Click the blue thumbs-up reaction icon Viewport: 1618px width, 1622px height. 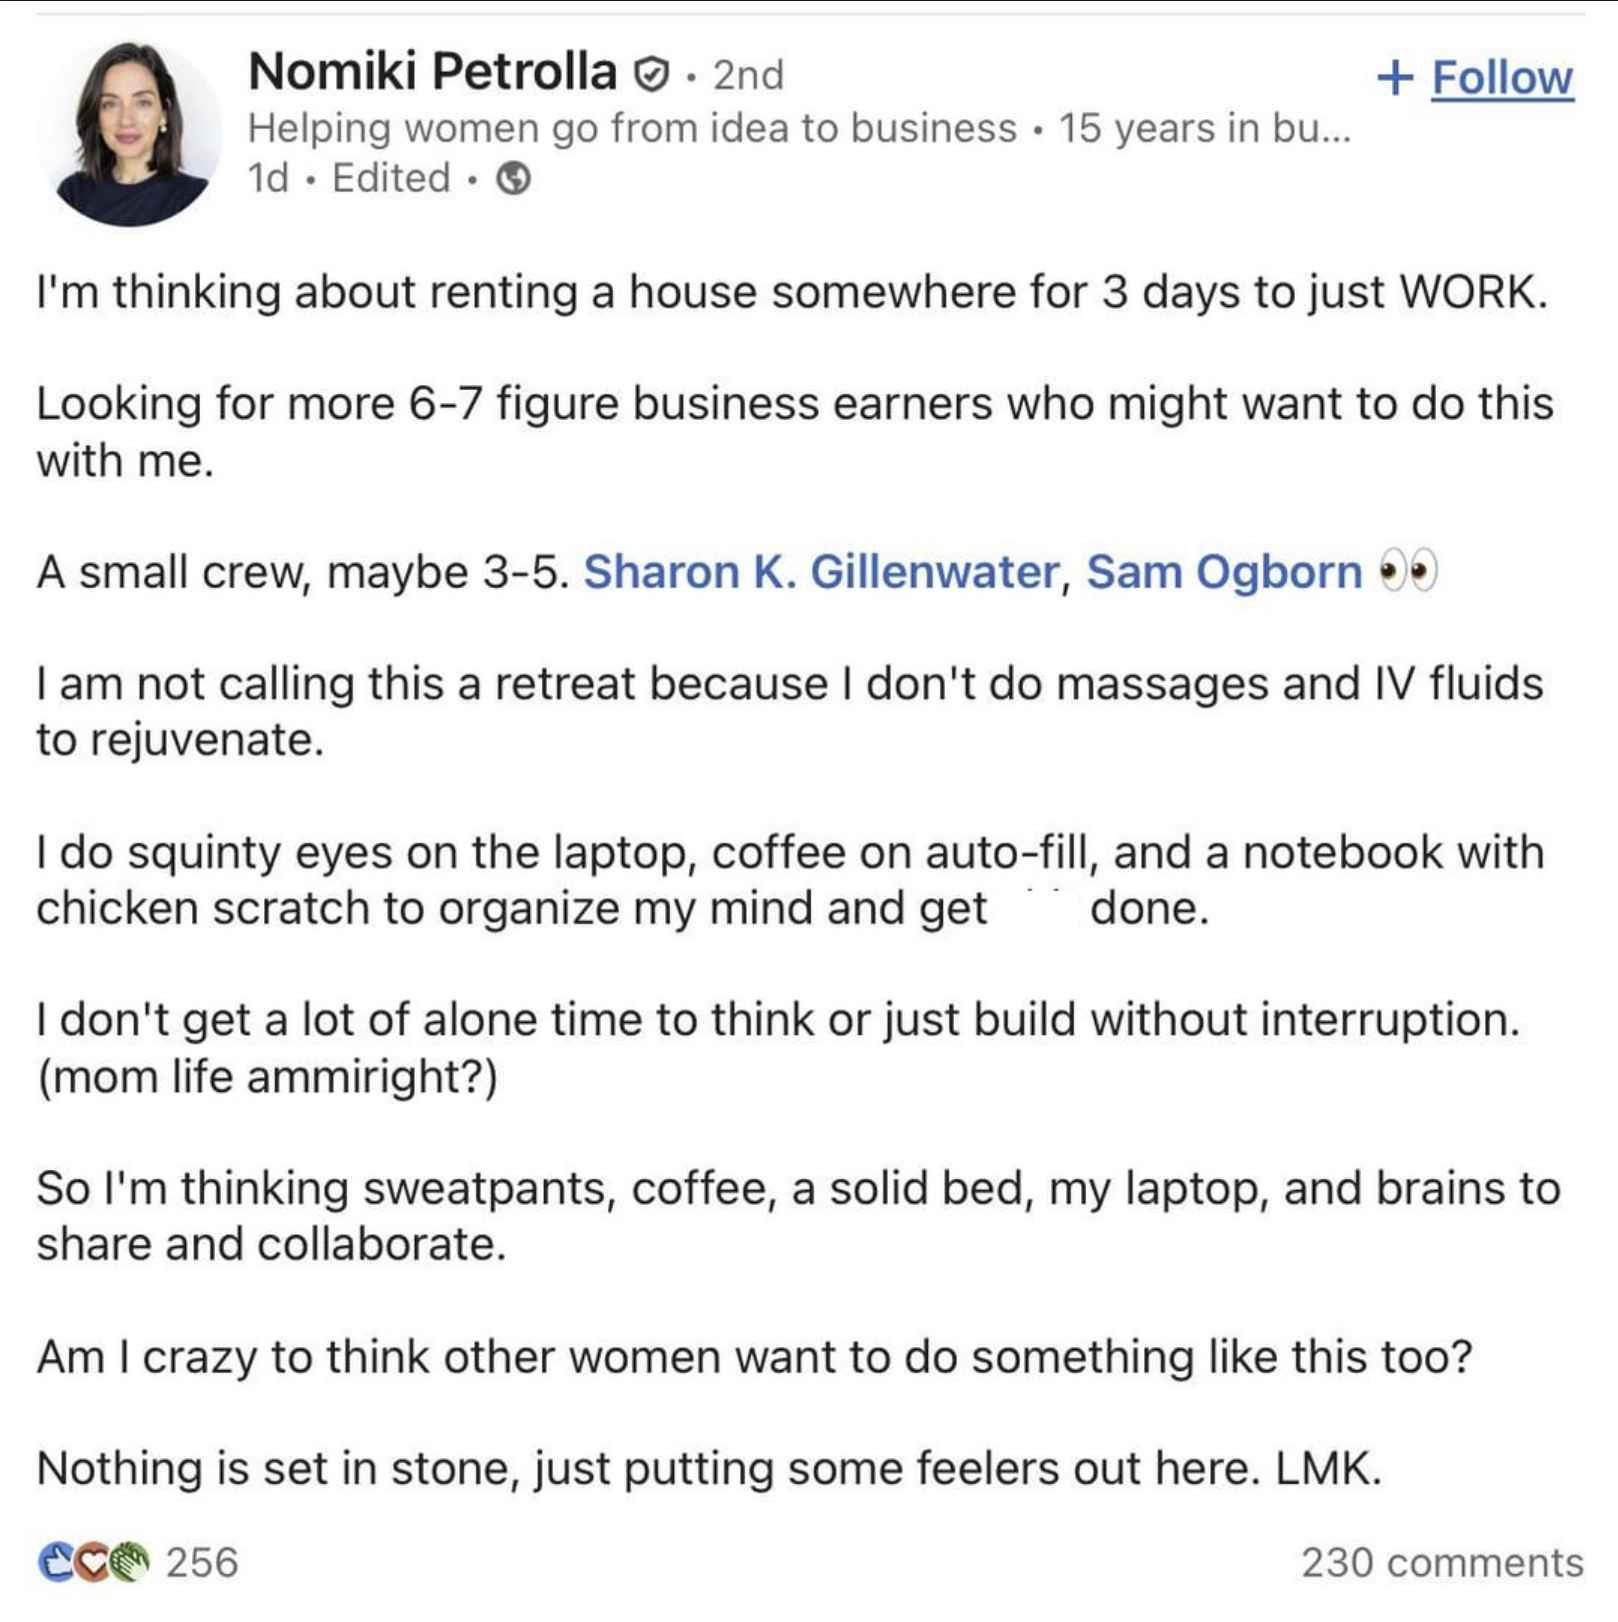click(57, 1562)
